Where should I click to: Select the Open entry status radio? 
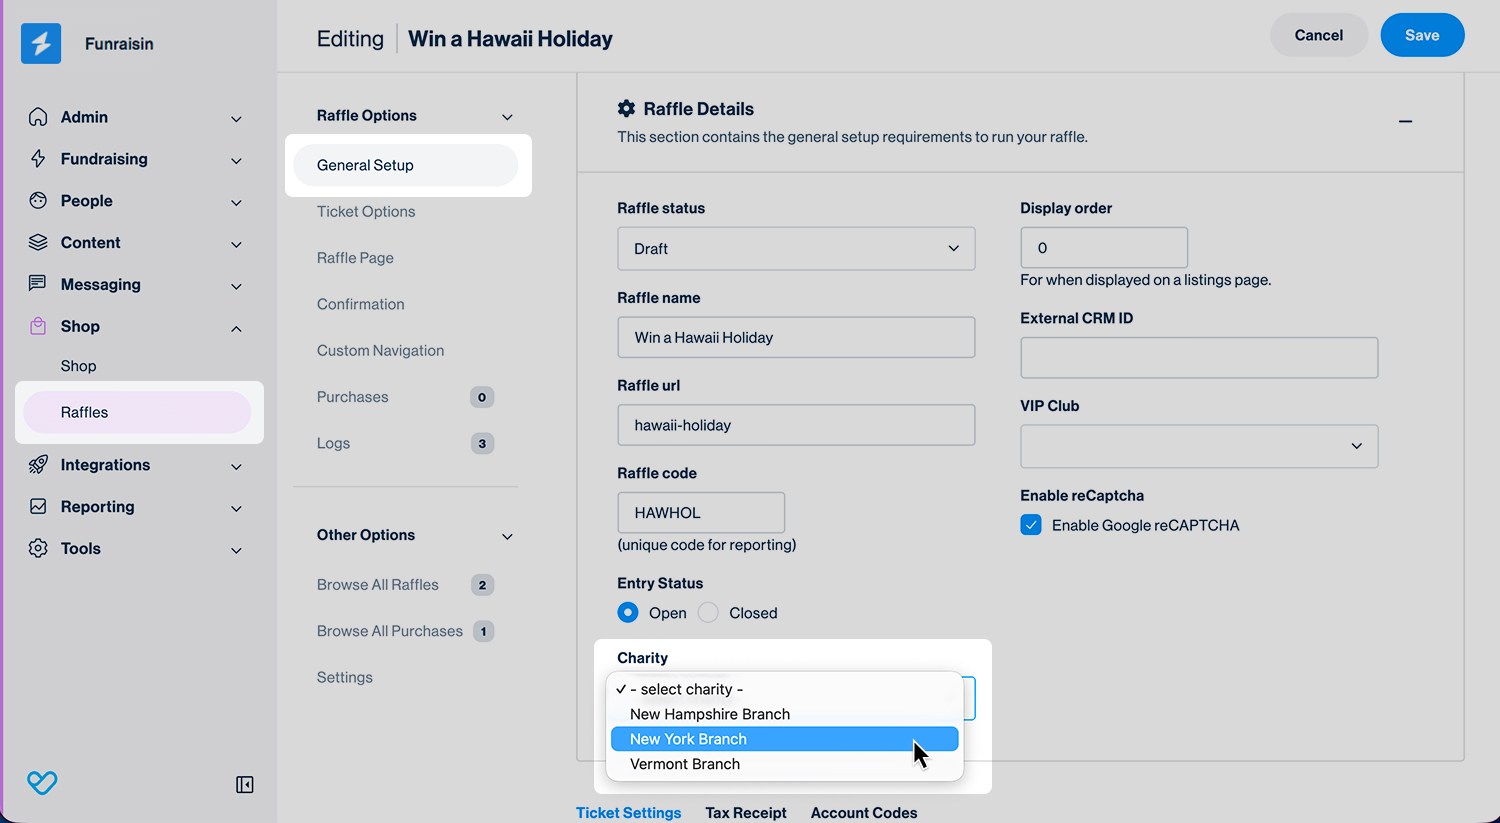click(628, 613)
